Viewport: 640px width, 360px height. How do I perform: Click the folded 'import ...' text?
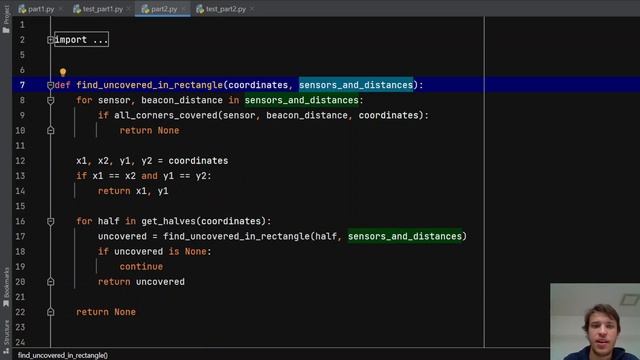(81, 40)
